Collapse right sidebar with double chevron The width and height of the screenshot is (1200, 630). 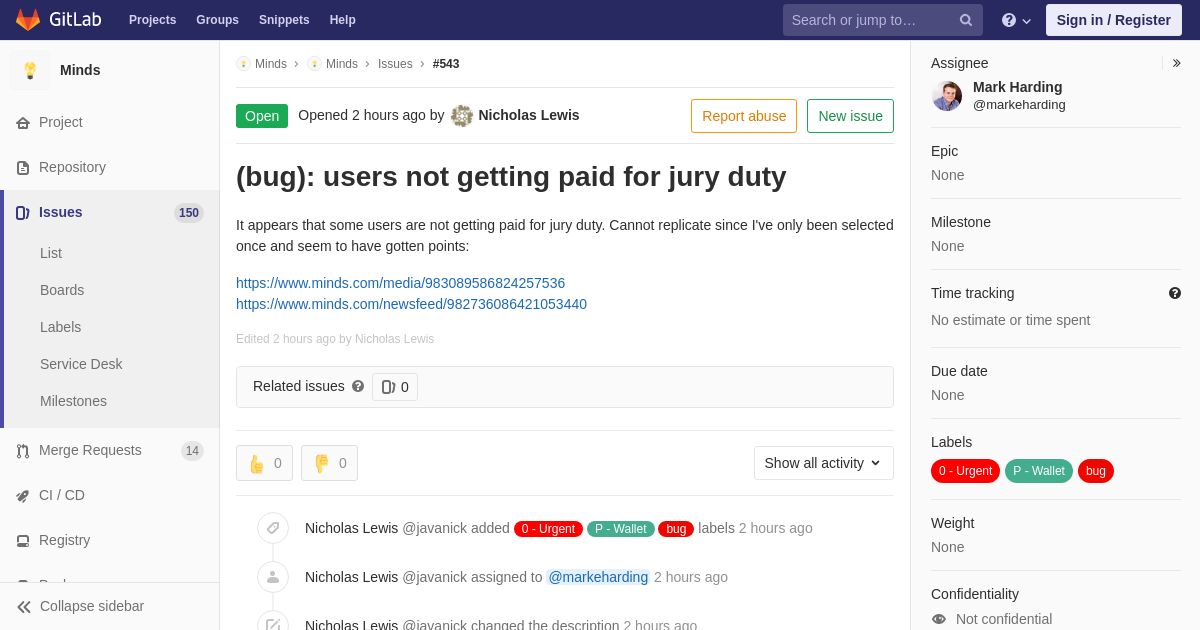click(1176, 63)
